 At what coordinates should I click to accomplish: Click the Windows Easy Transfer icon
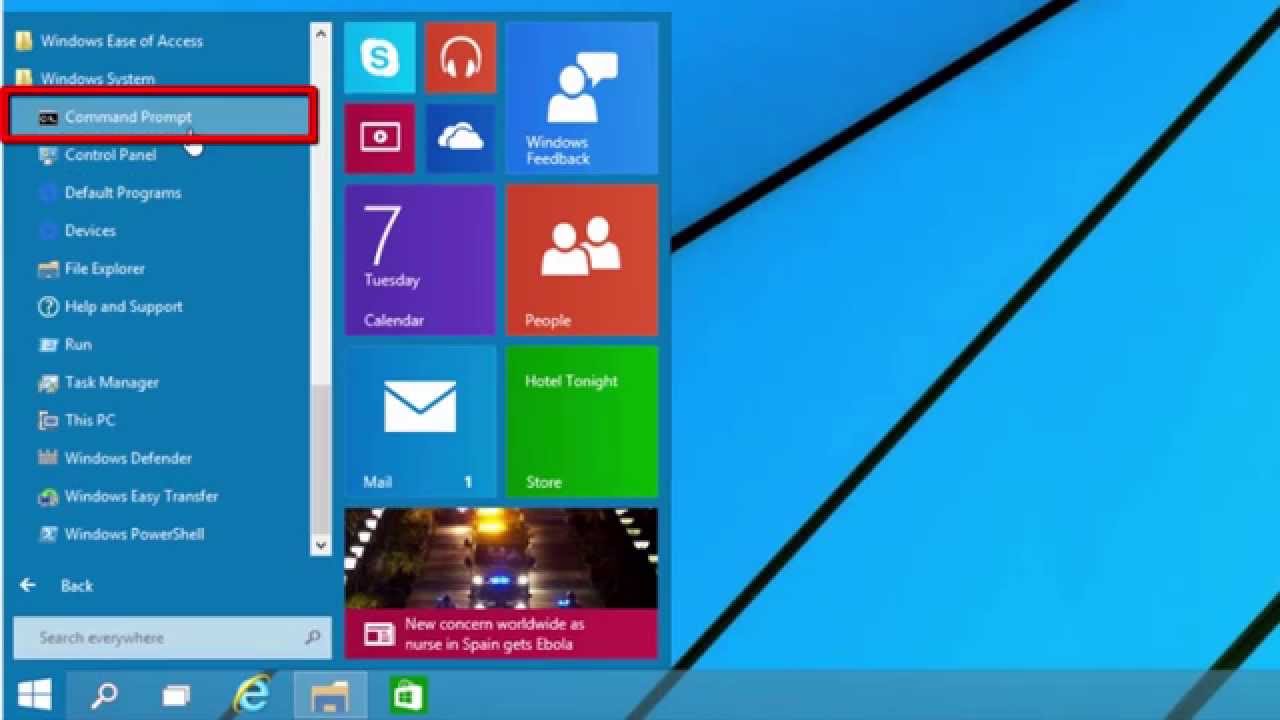pos(48,496)
